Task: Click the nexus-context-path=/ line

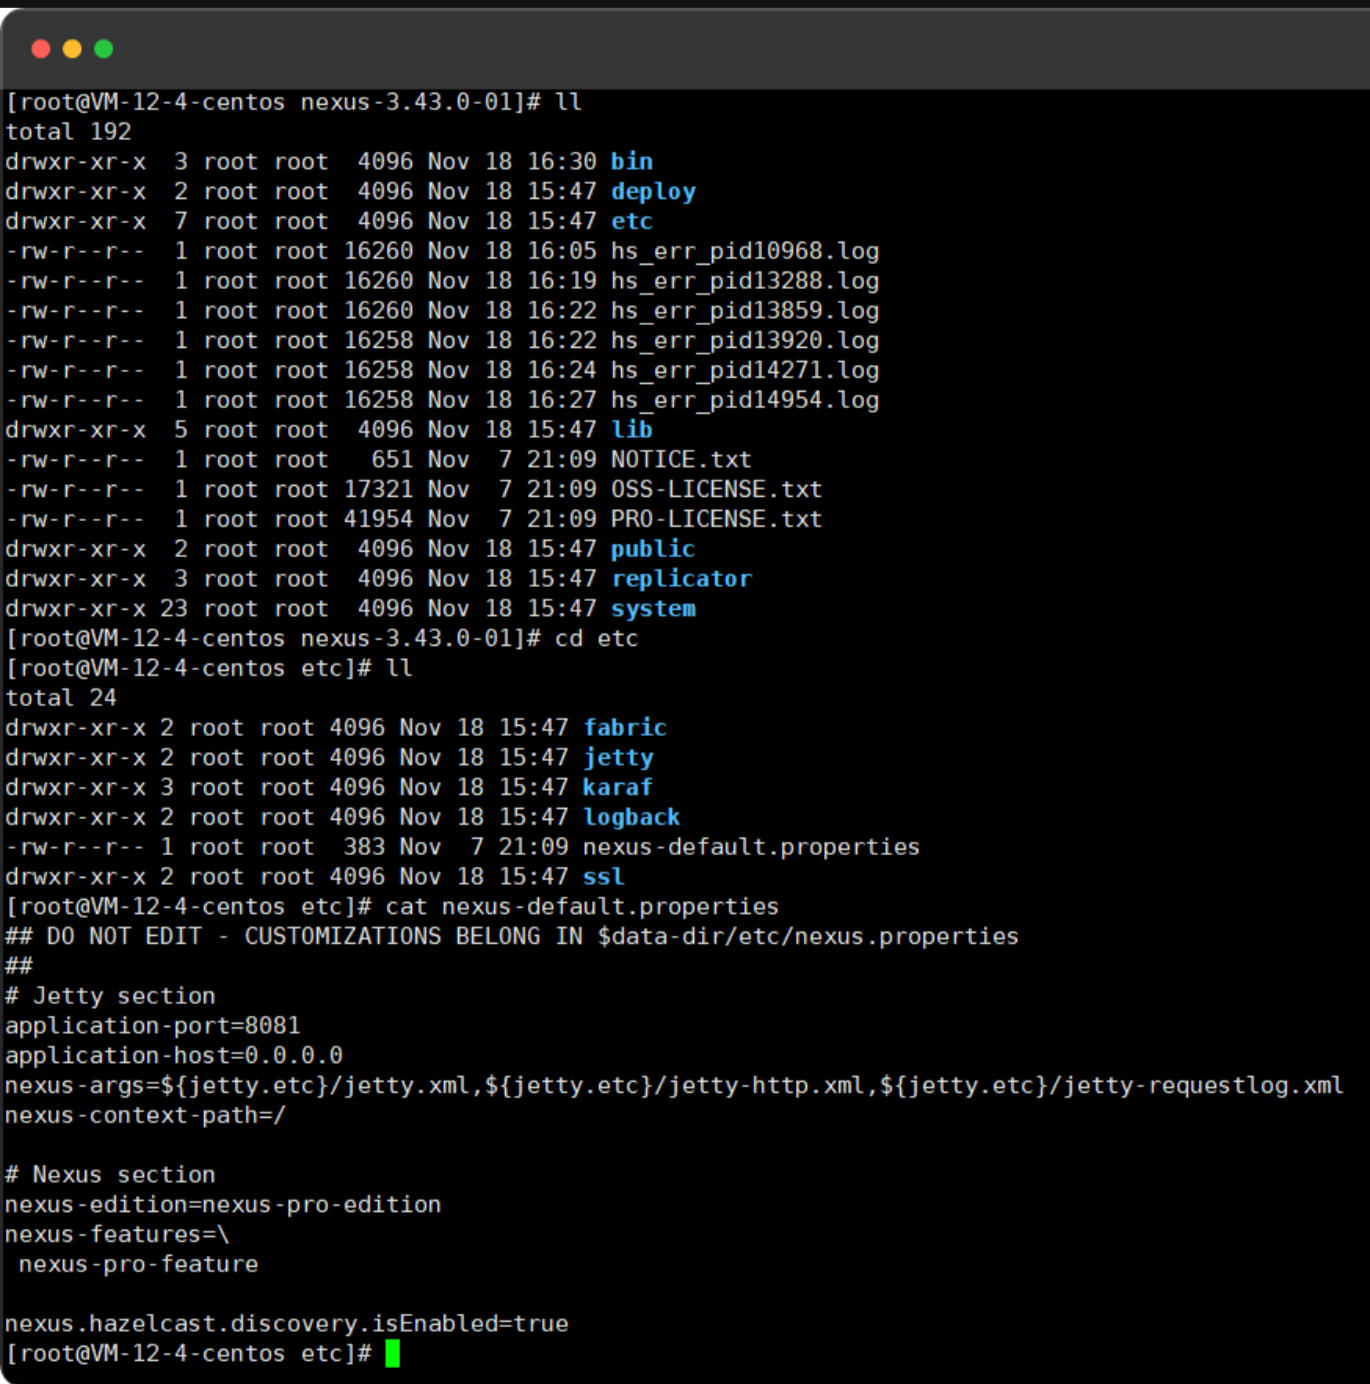Action: click(145, 1116)
